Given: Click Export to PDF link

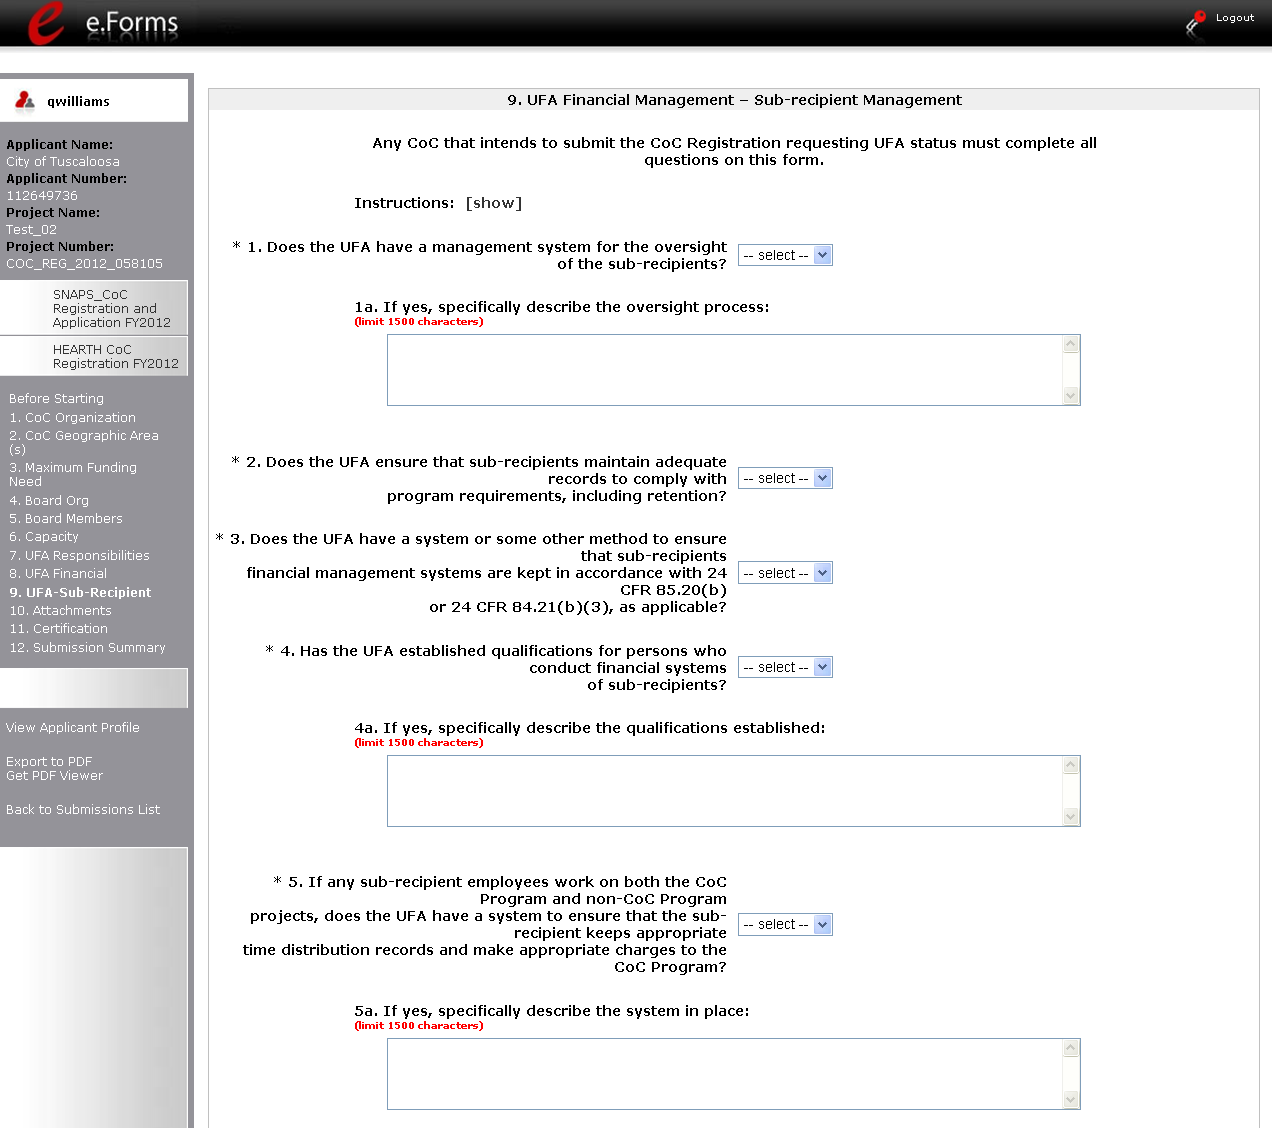Looking at the screenshot, I should pos(49,761).
